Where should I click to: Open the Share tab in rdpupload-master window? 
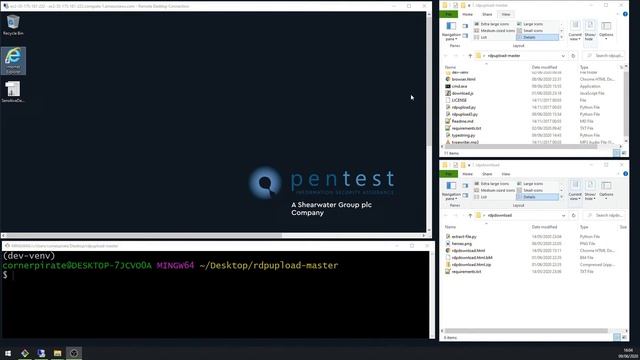click(487, 14)
